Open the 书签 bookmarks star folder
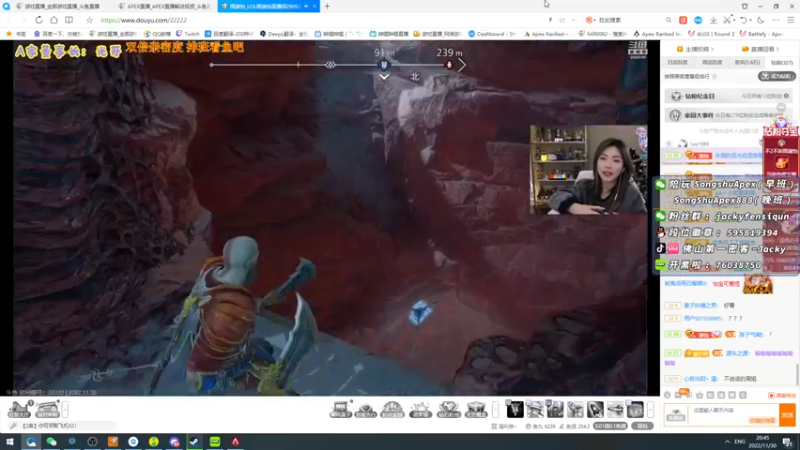 16,34
